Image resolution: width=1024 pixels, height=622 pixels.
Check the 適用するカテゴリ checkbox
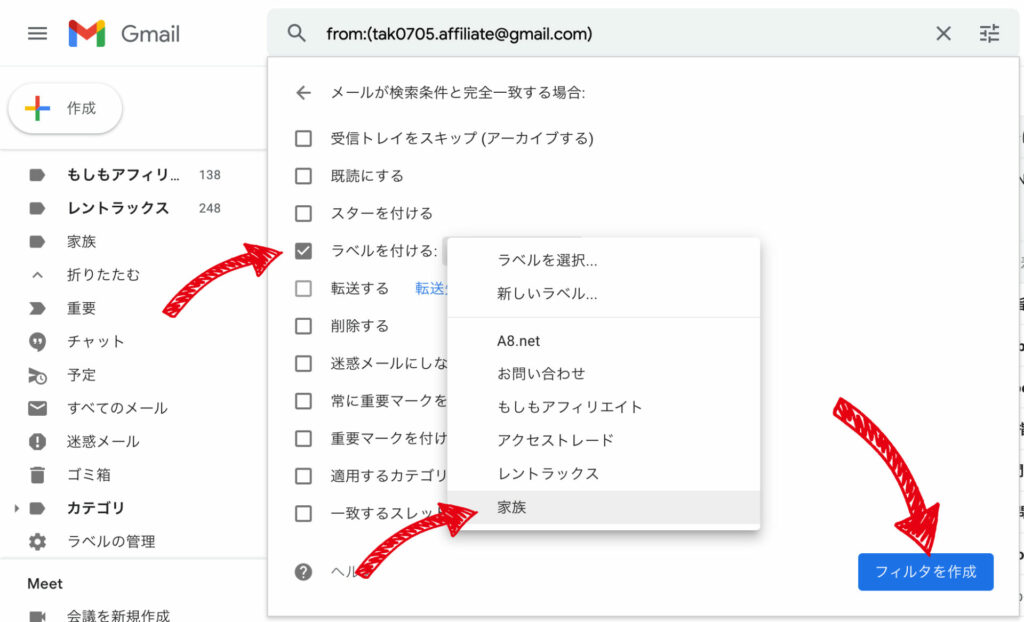(303, 476)
